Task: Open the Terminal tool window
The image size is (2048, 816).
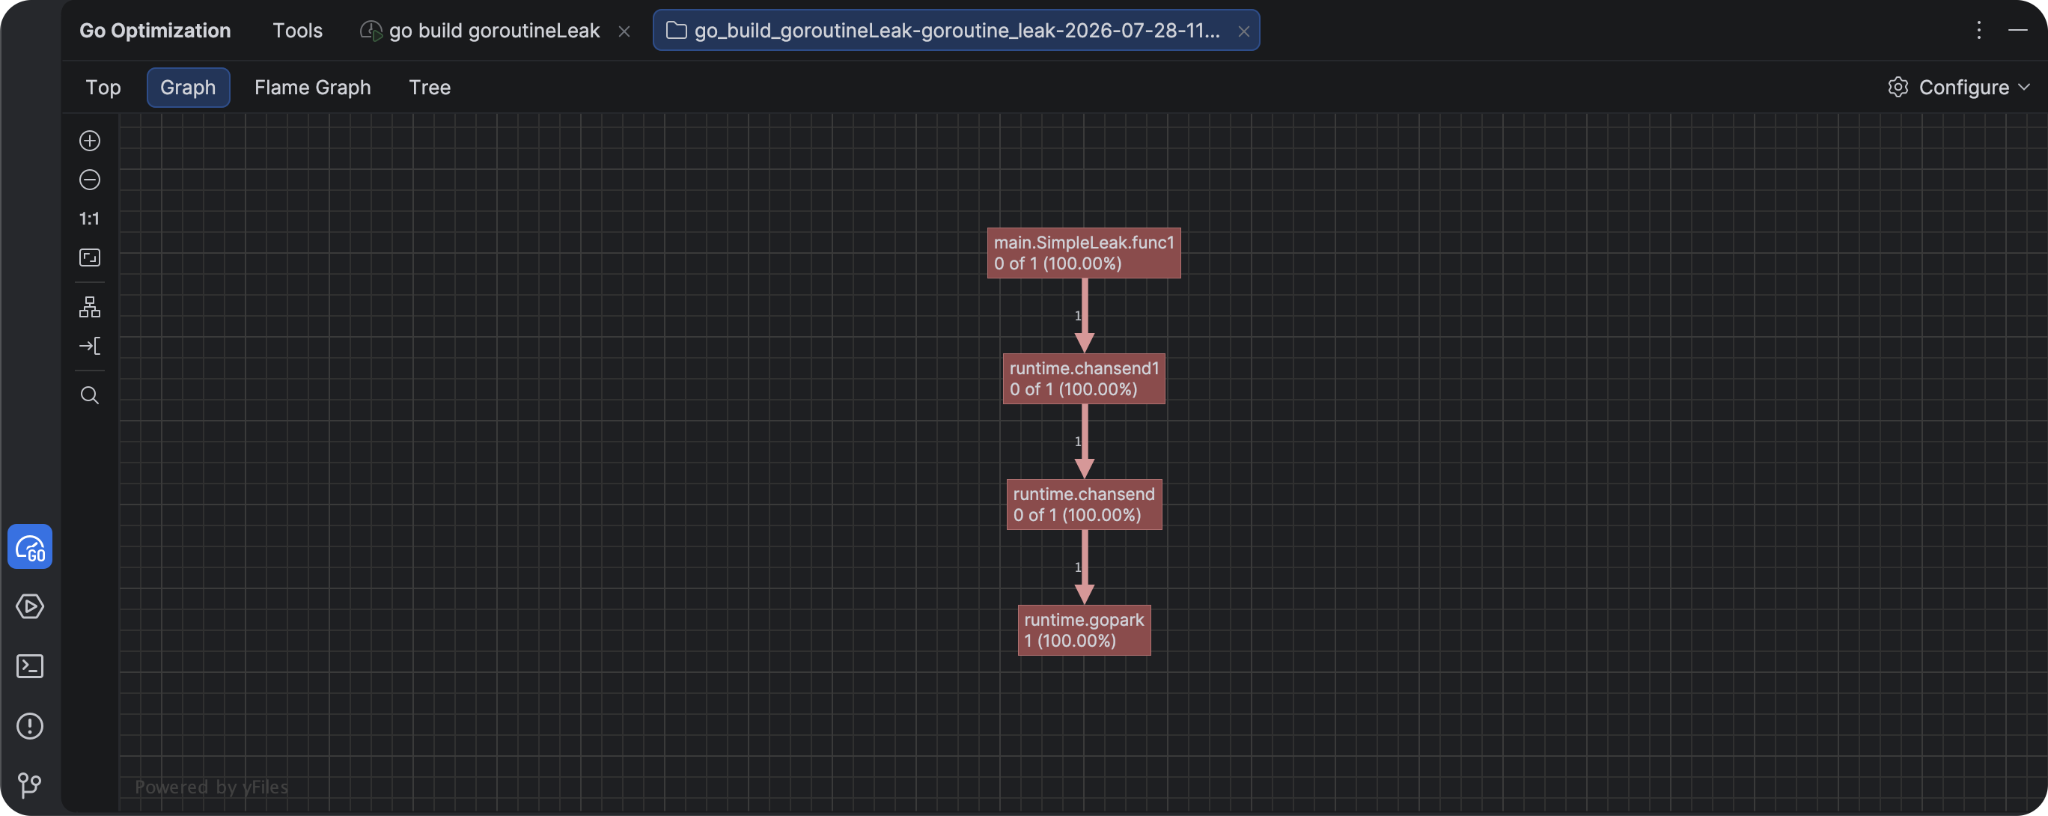Action: [x=30, y=666]
